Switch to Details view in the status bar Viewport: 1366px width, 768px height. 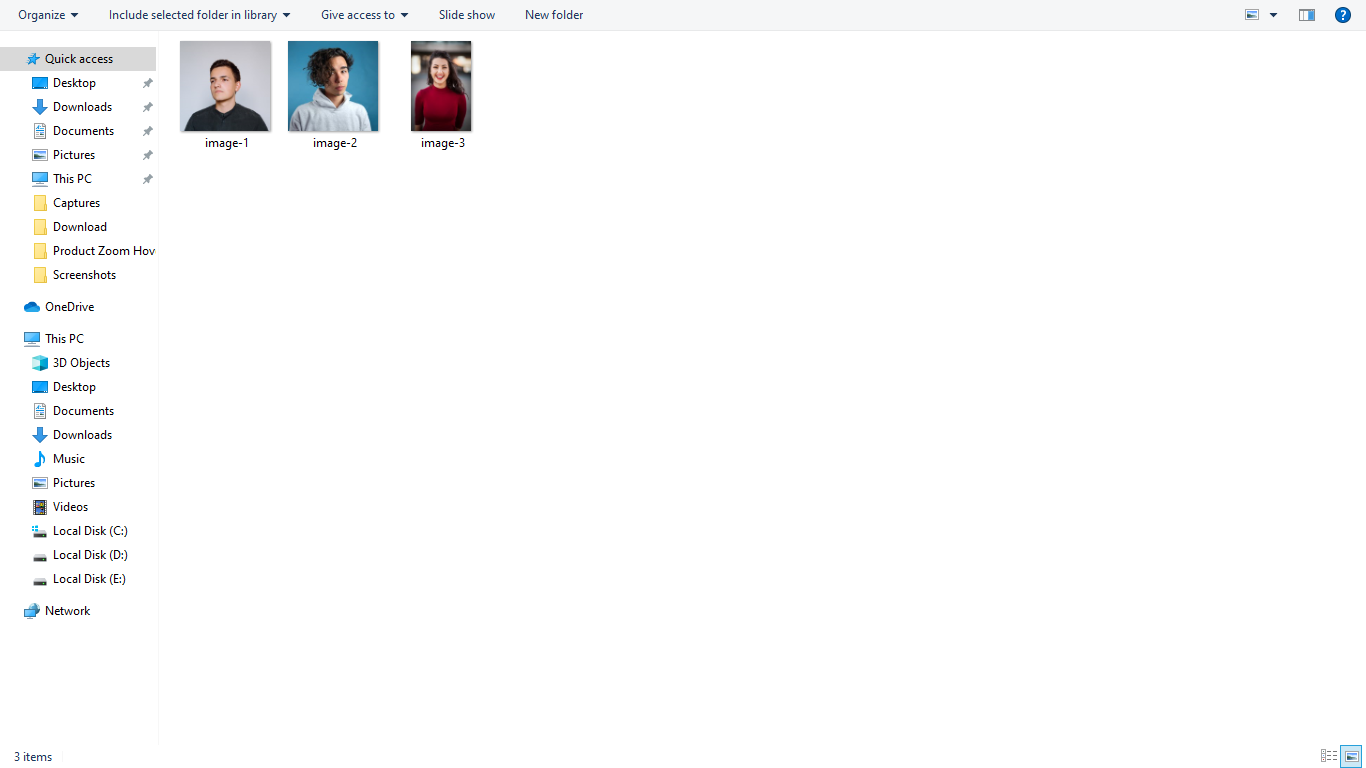tap(1328, 756)
